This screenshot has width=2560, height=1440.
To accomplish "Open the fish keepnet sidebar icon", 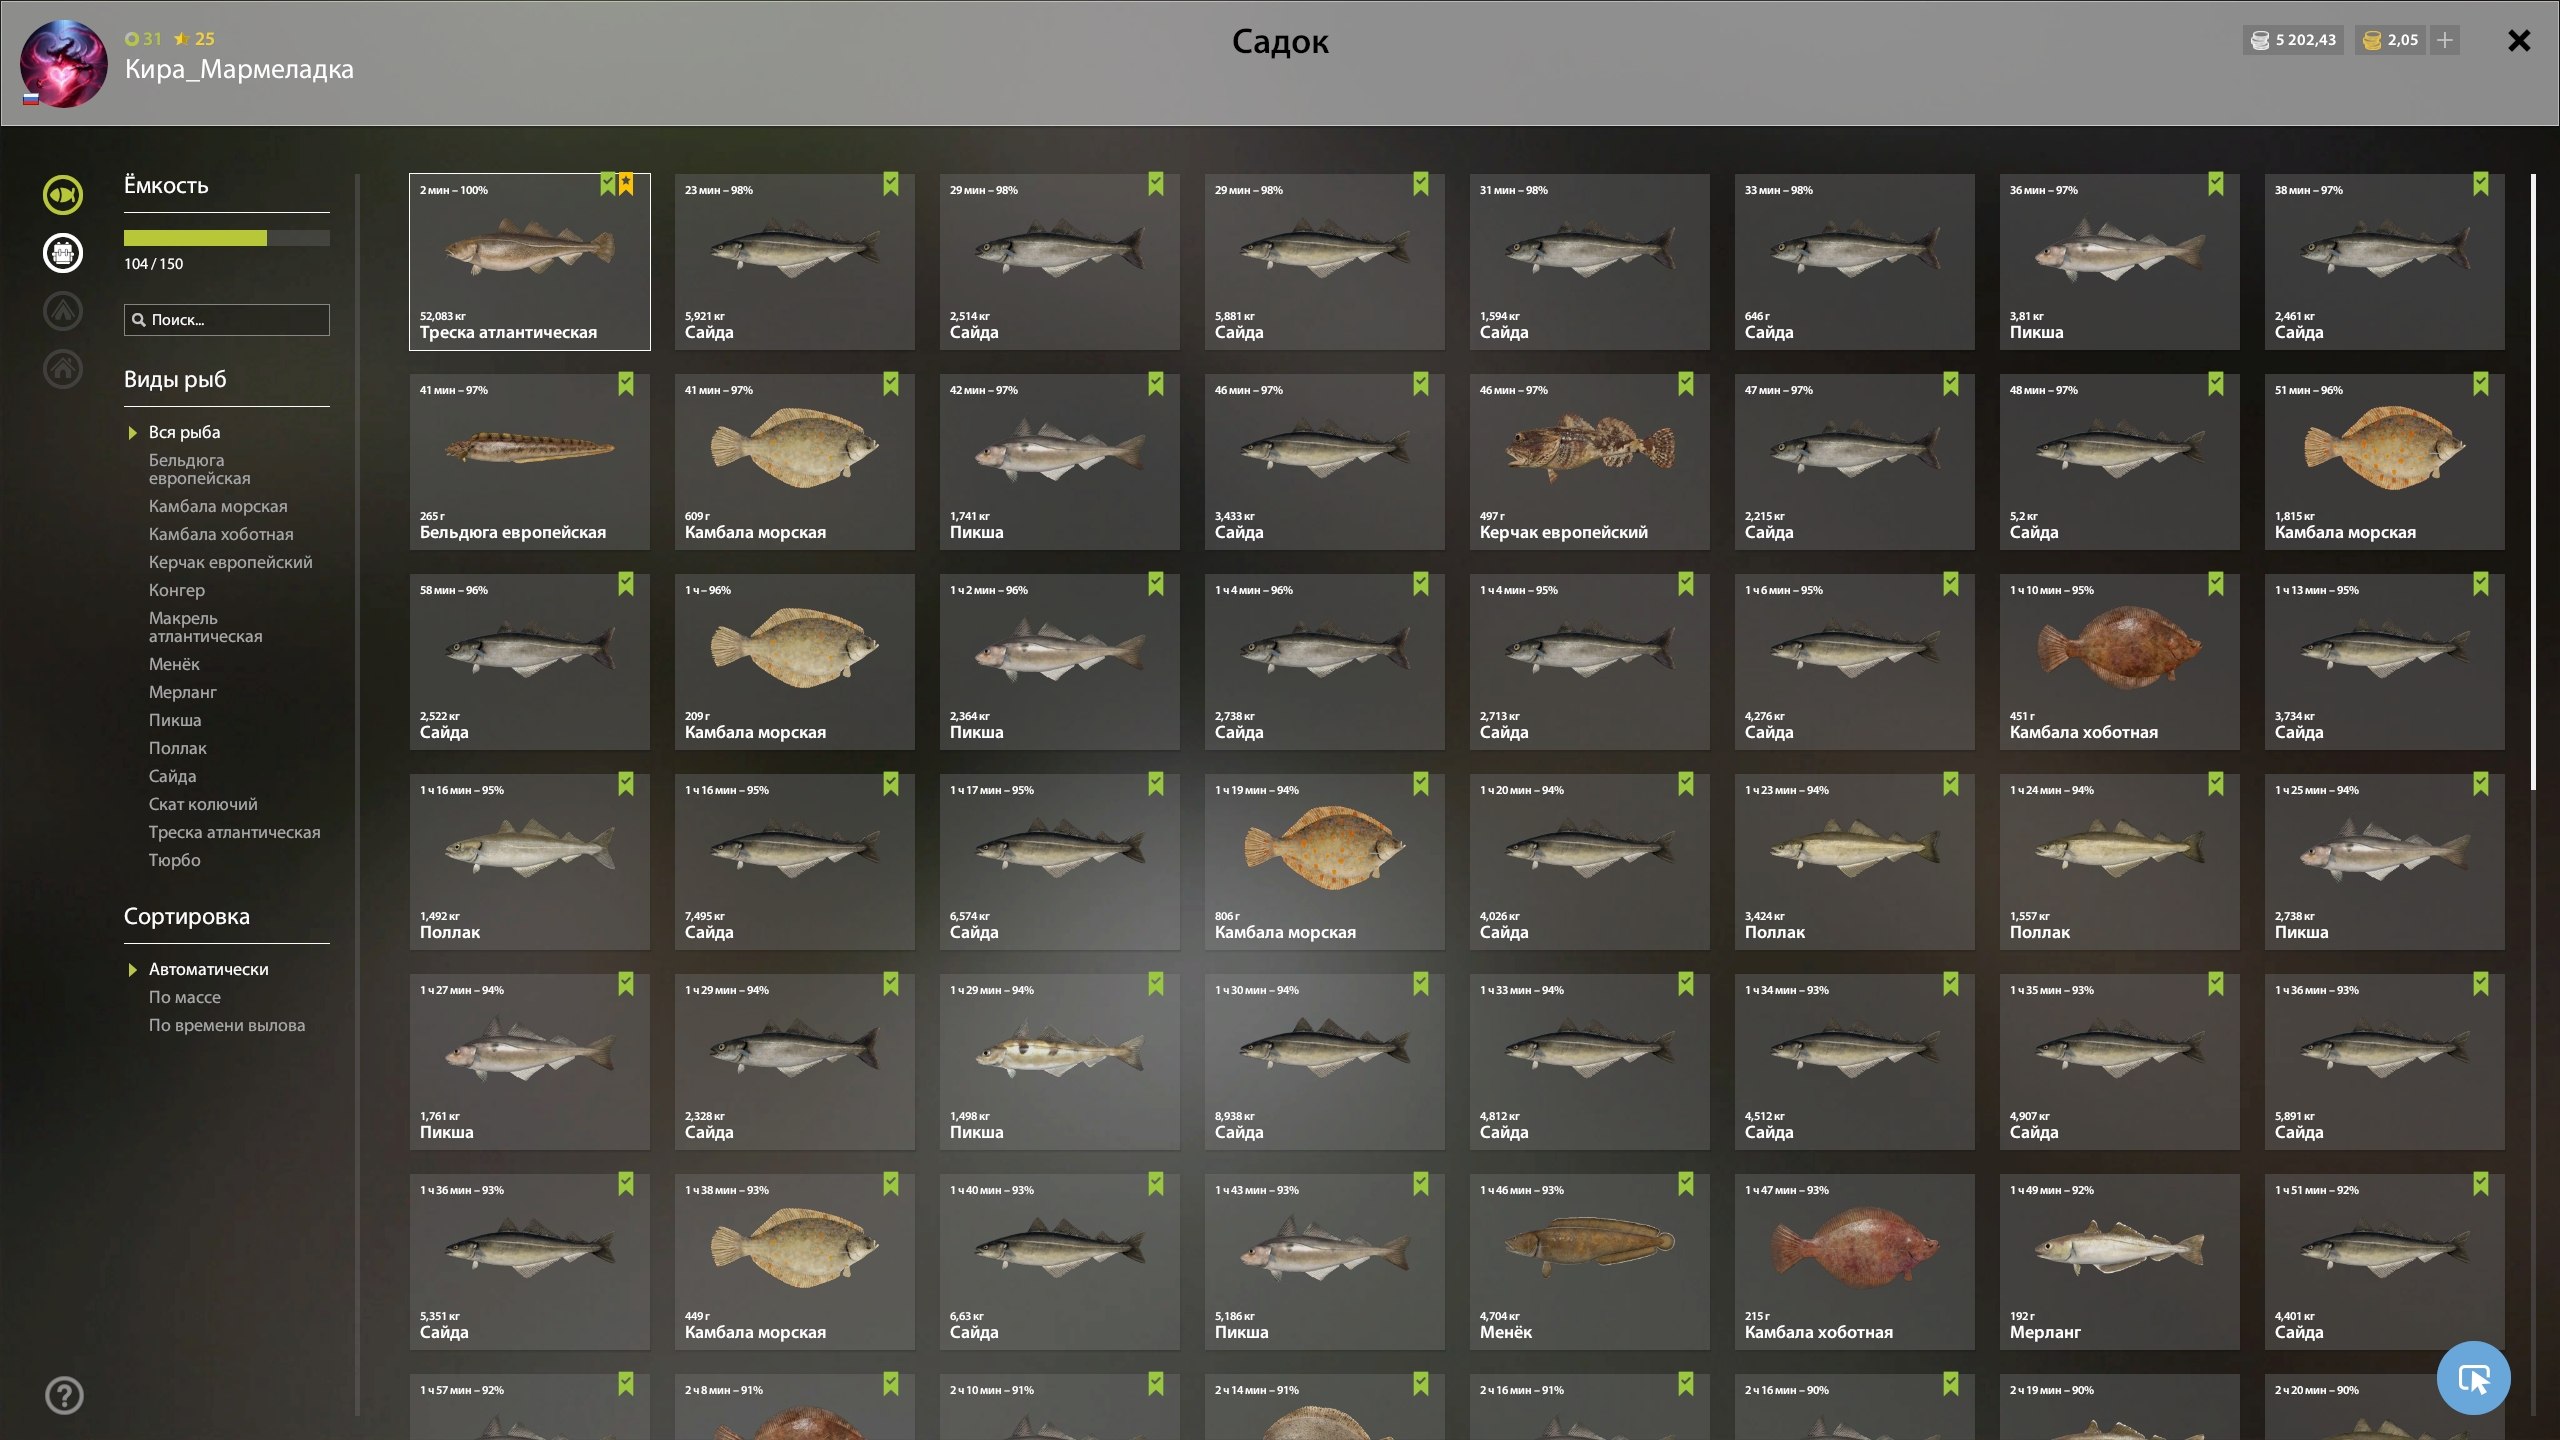I will click(63, 195).
